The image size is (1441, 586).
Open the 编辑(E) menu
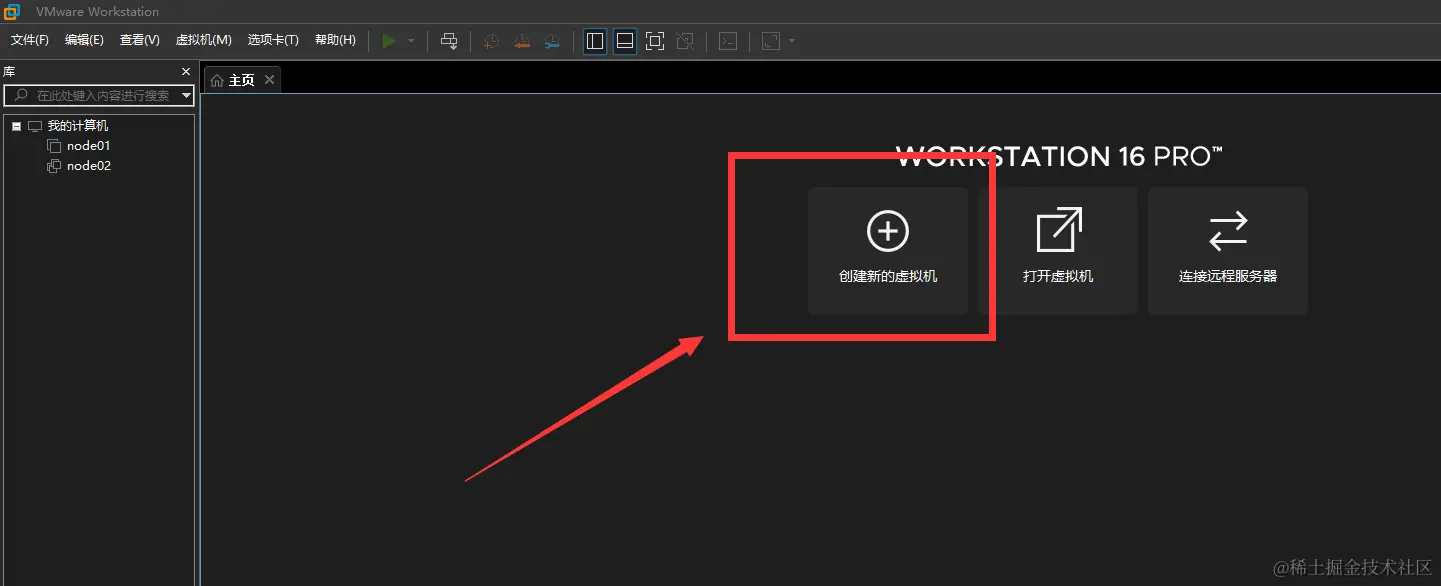[84, 40]
